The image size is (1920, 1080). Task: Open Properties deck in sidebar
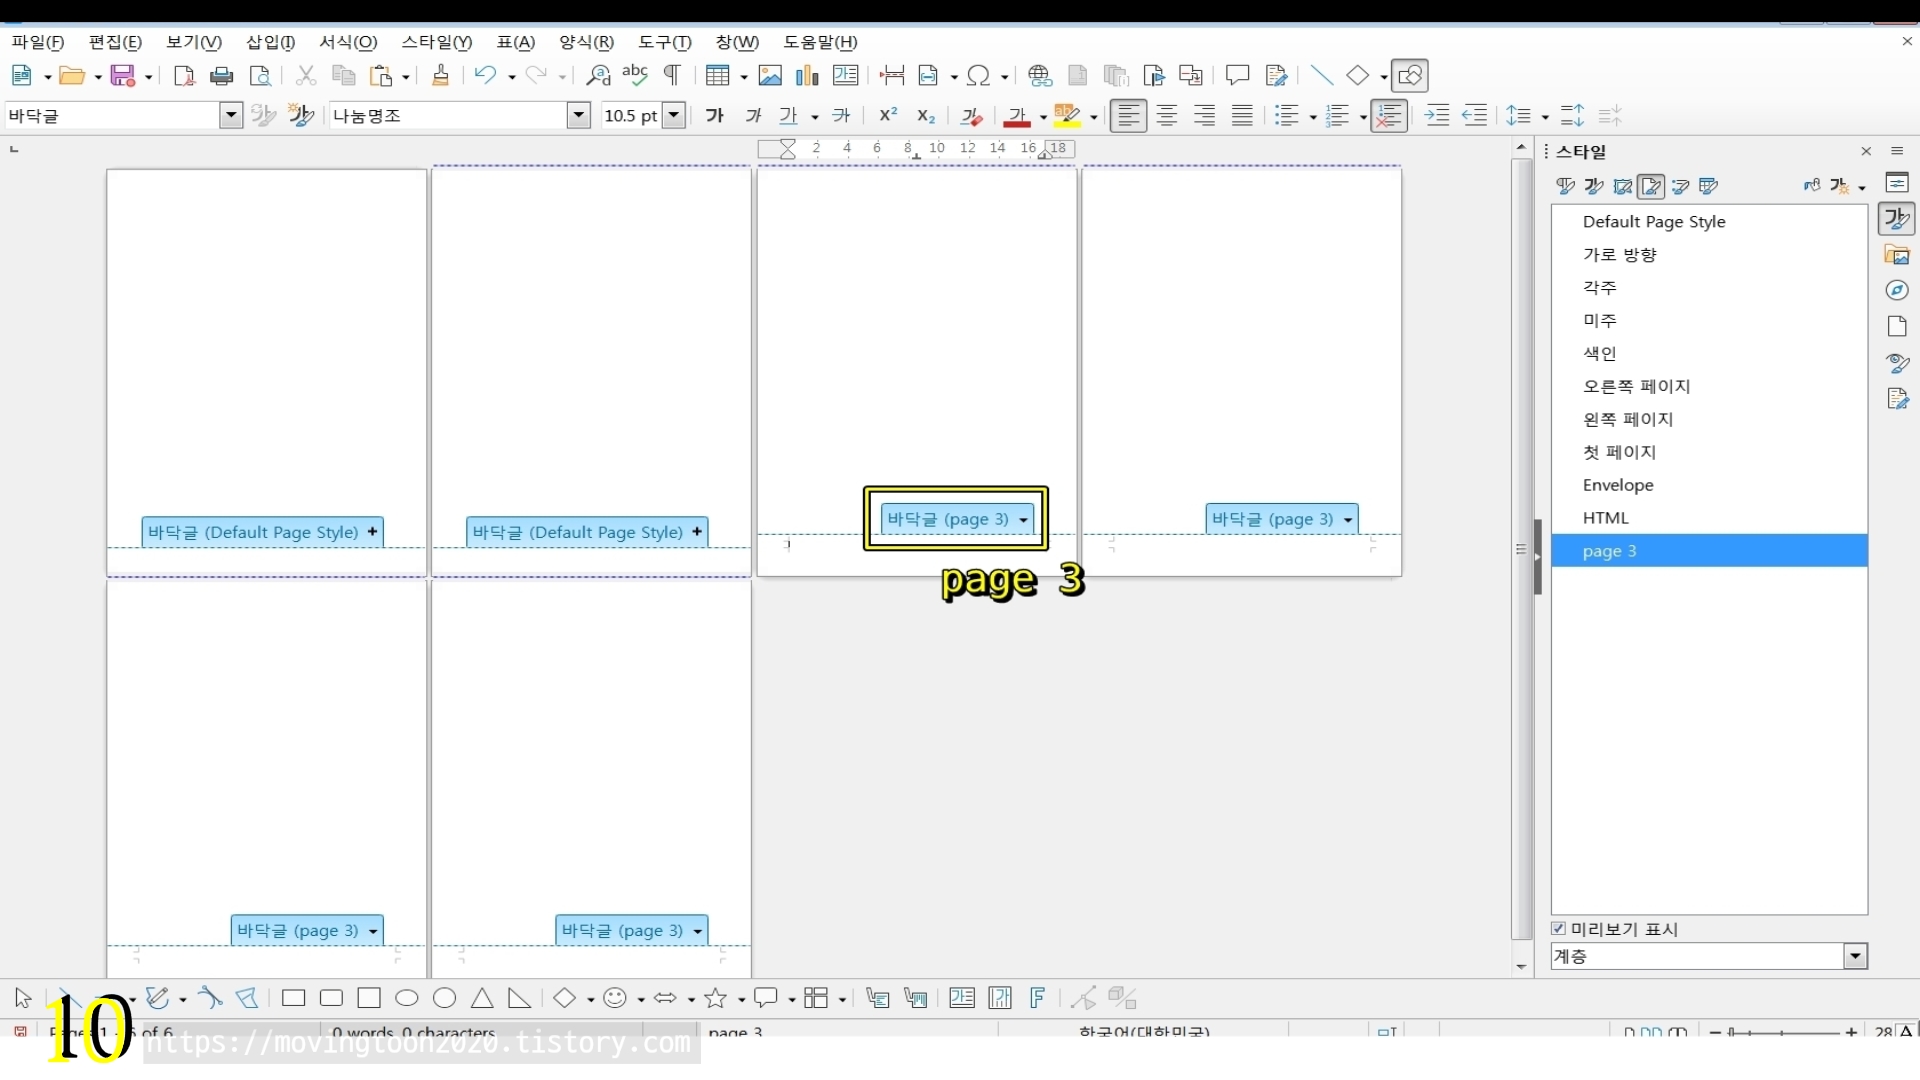(1897, 183)
